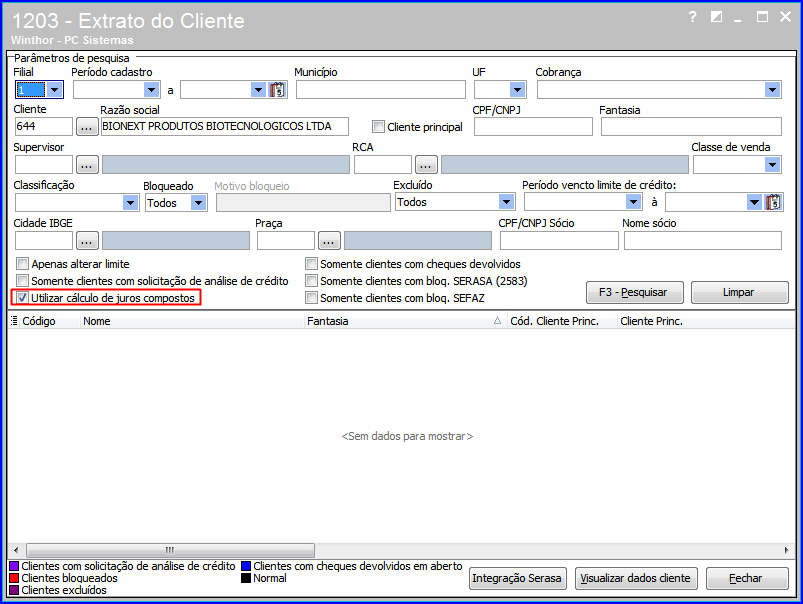The height and width of the screenshot is (604, 803).
Task: Click the solicitação de análise de crédito legend swatch
Action: pos(14,566)
